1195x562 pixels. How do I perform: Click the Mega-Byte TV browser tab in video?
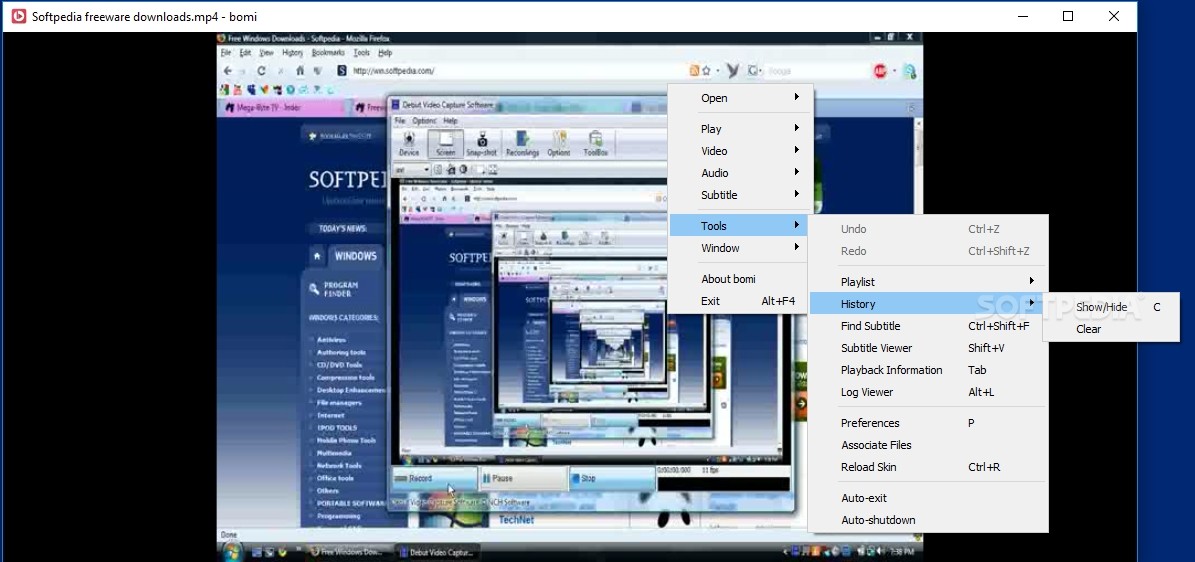coord(280,108)
